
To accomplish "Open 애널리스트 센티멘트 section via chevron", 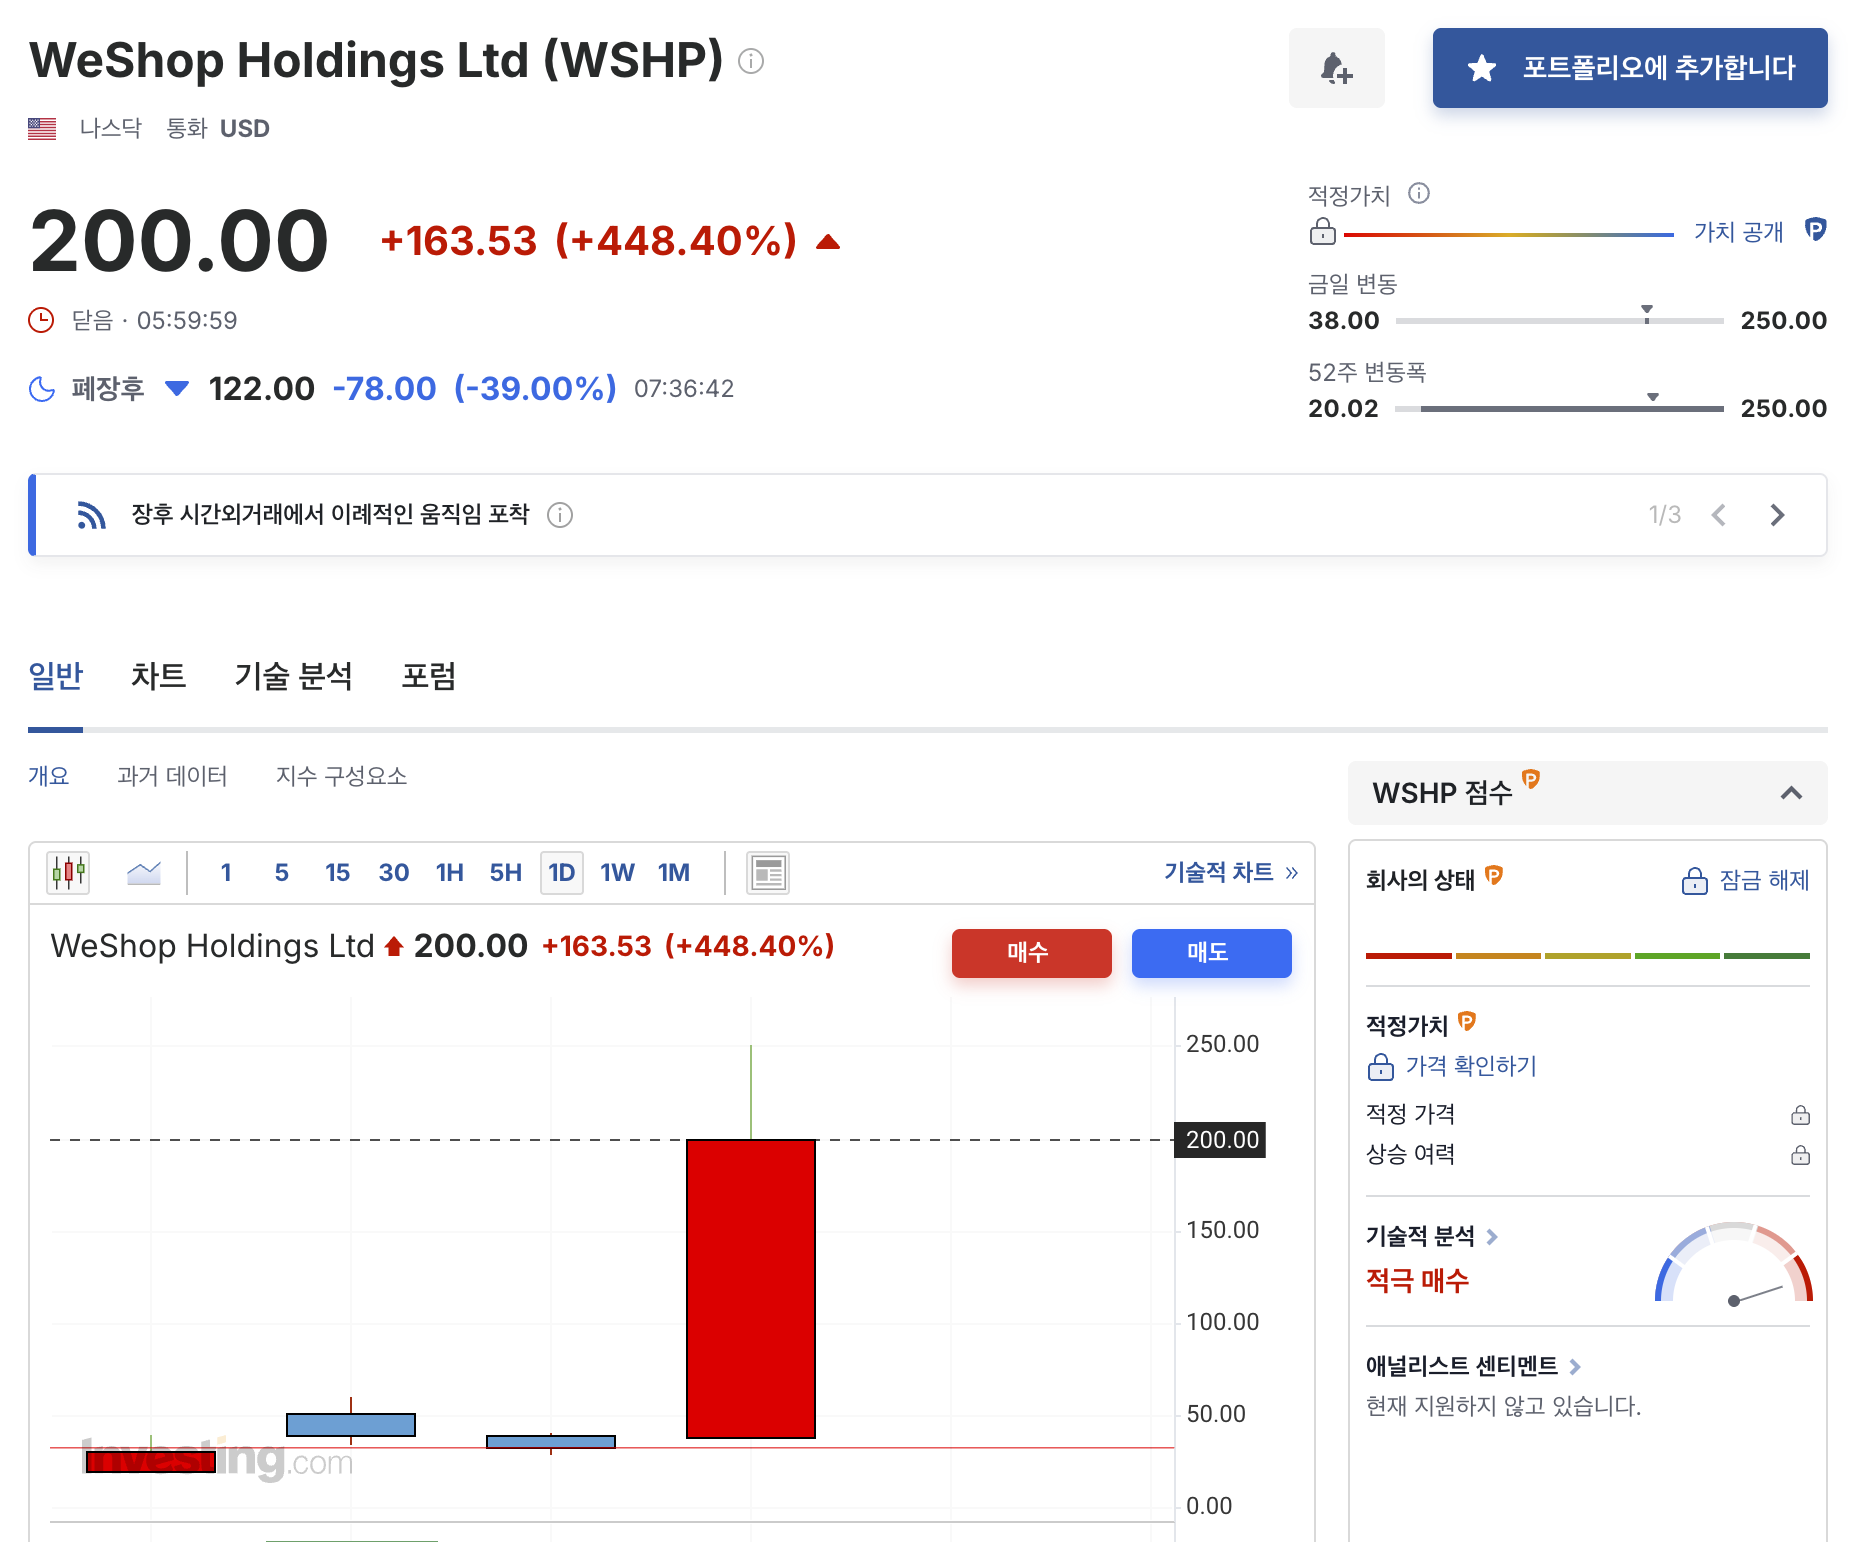I will [1575, 1366].
